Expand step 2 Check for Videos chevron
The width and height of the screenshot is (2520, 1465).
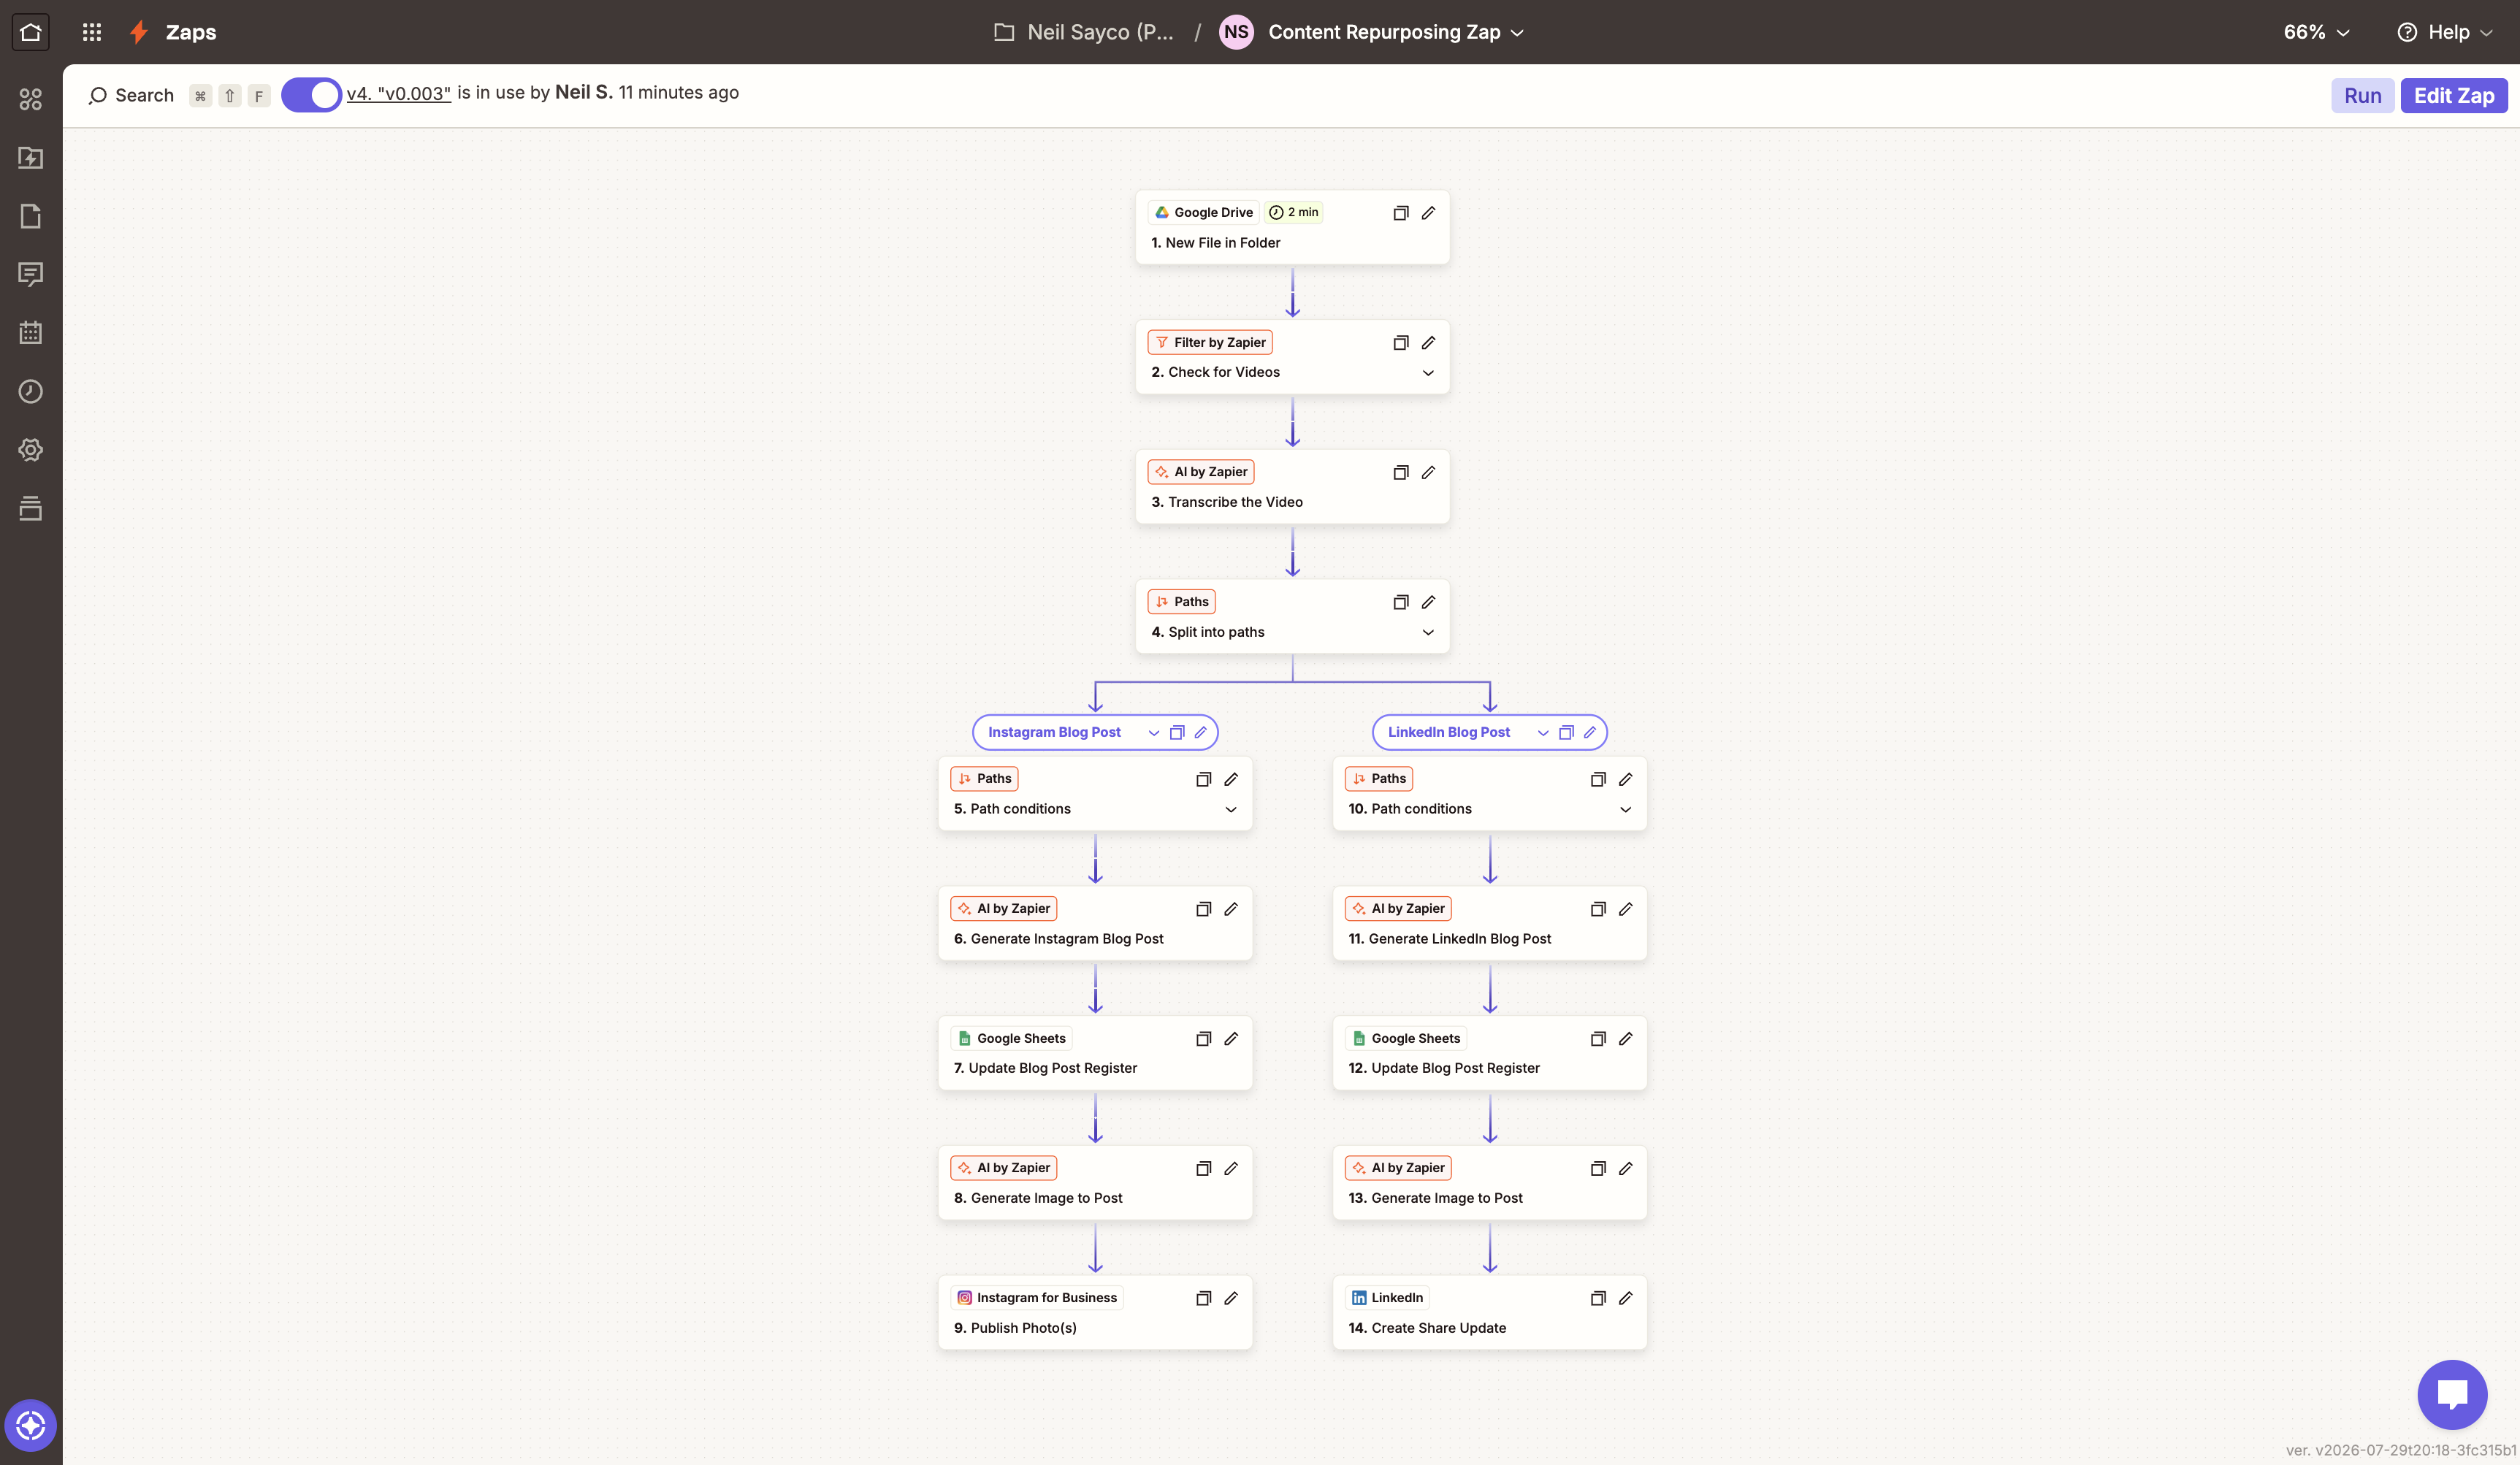pos(1428,373)
